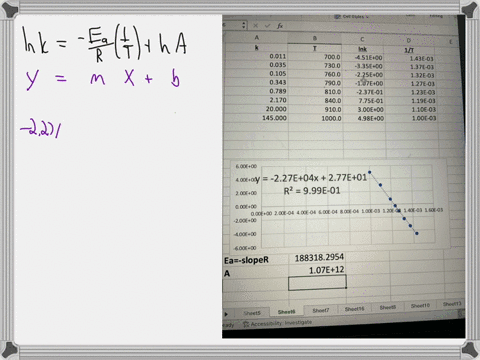Click the Name Box stepper arrows

click(244, 25)
